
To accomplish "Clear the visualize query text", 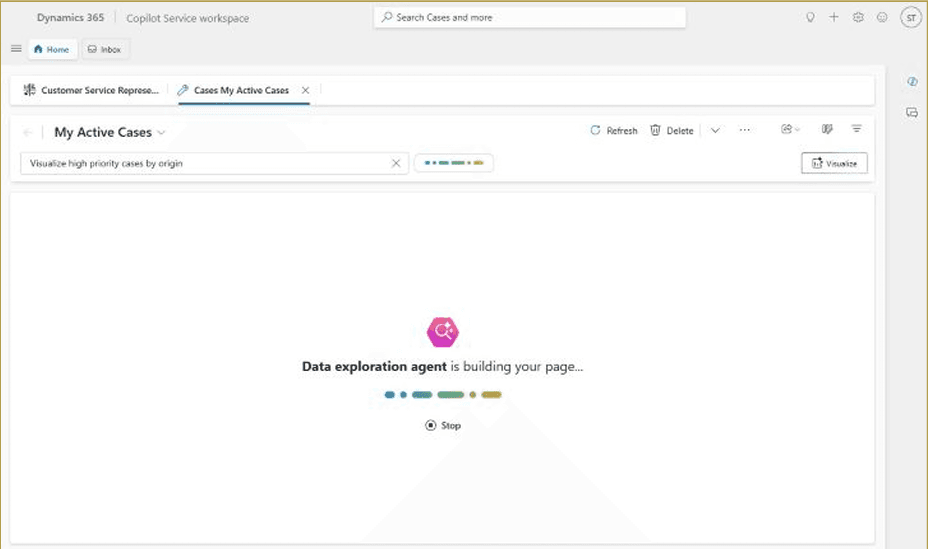I will click(396, 163).
